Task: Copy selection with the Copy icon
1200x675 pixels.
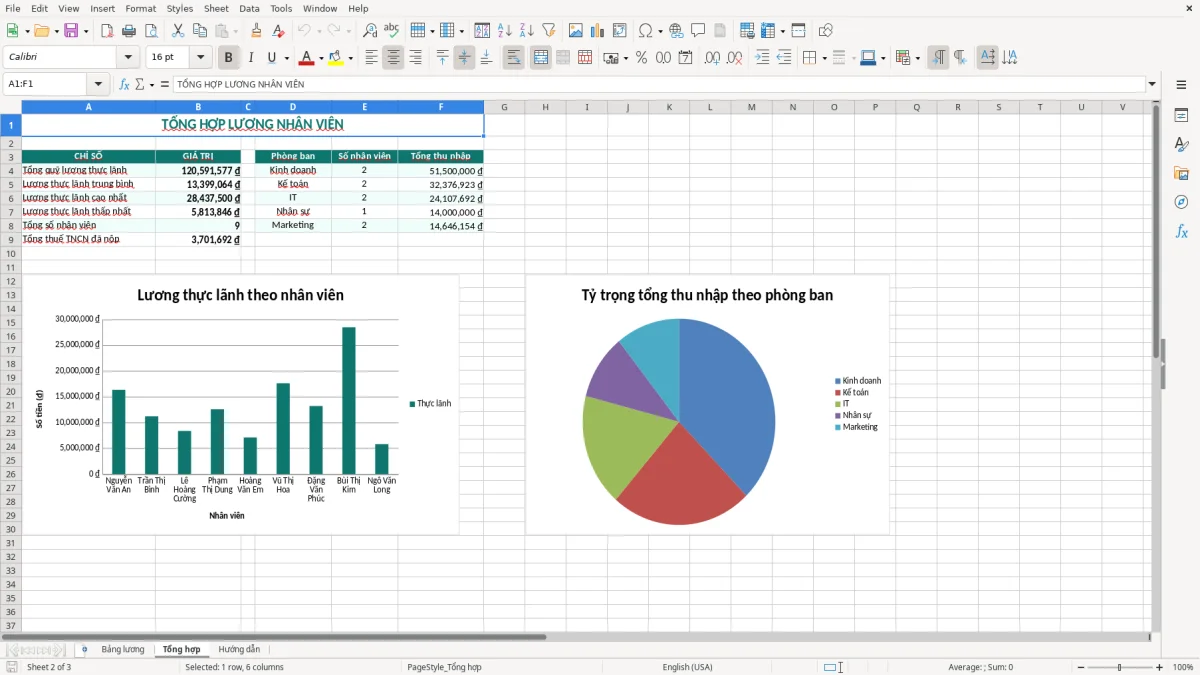Action: (199, 31)
